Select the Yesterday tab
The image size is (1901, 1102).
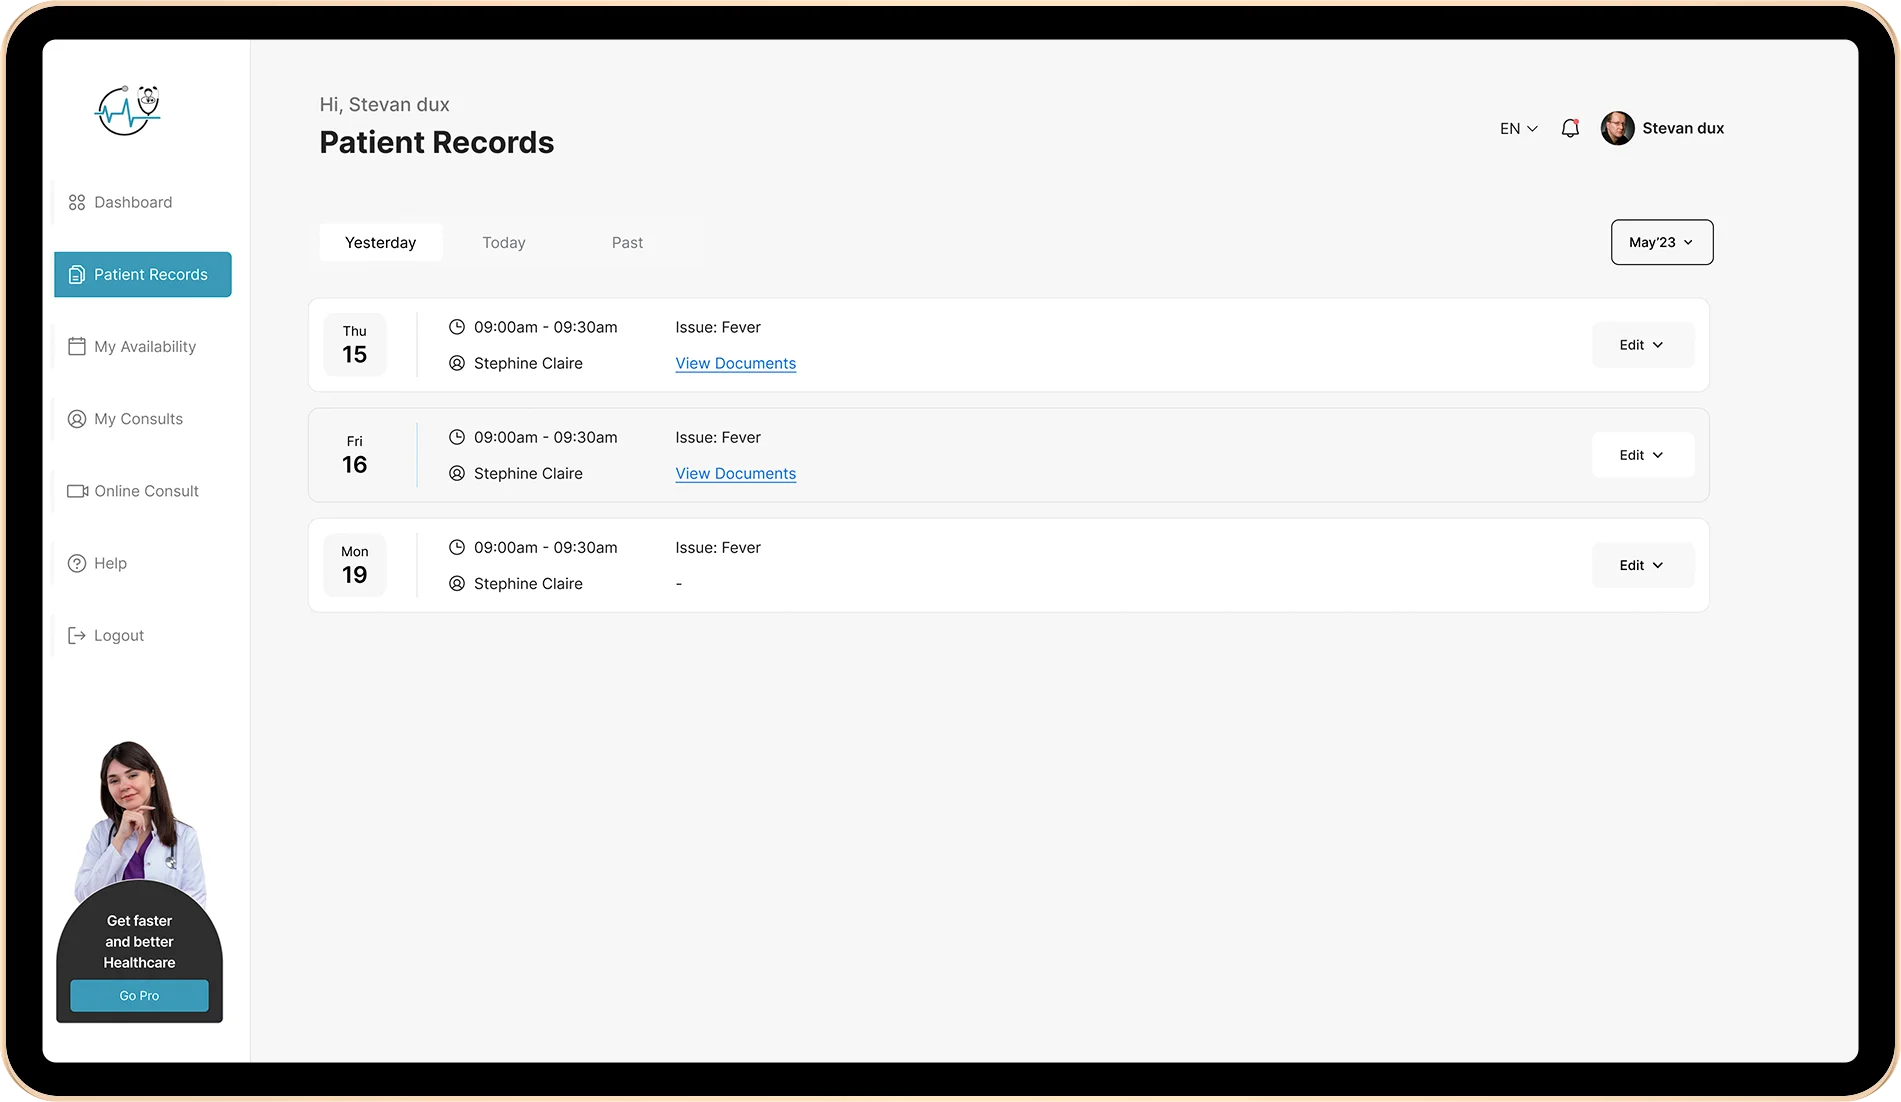pos(380,243)
